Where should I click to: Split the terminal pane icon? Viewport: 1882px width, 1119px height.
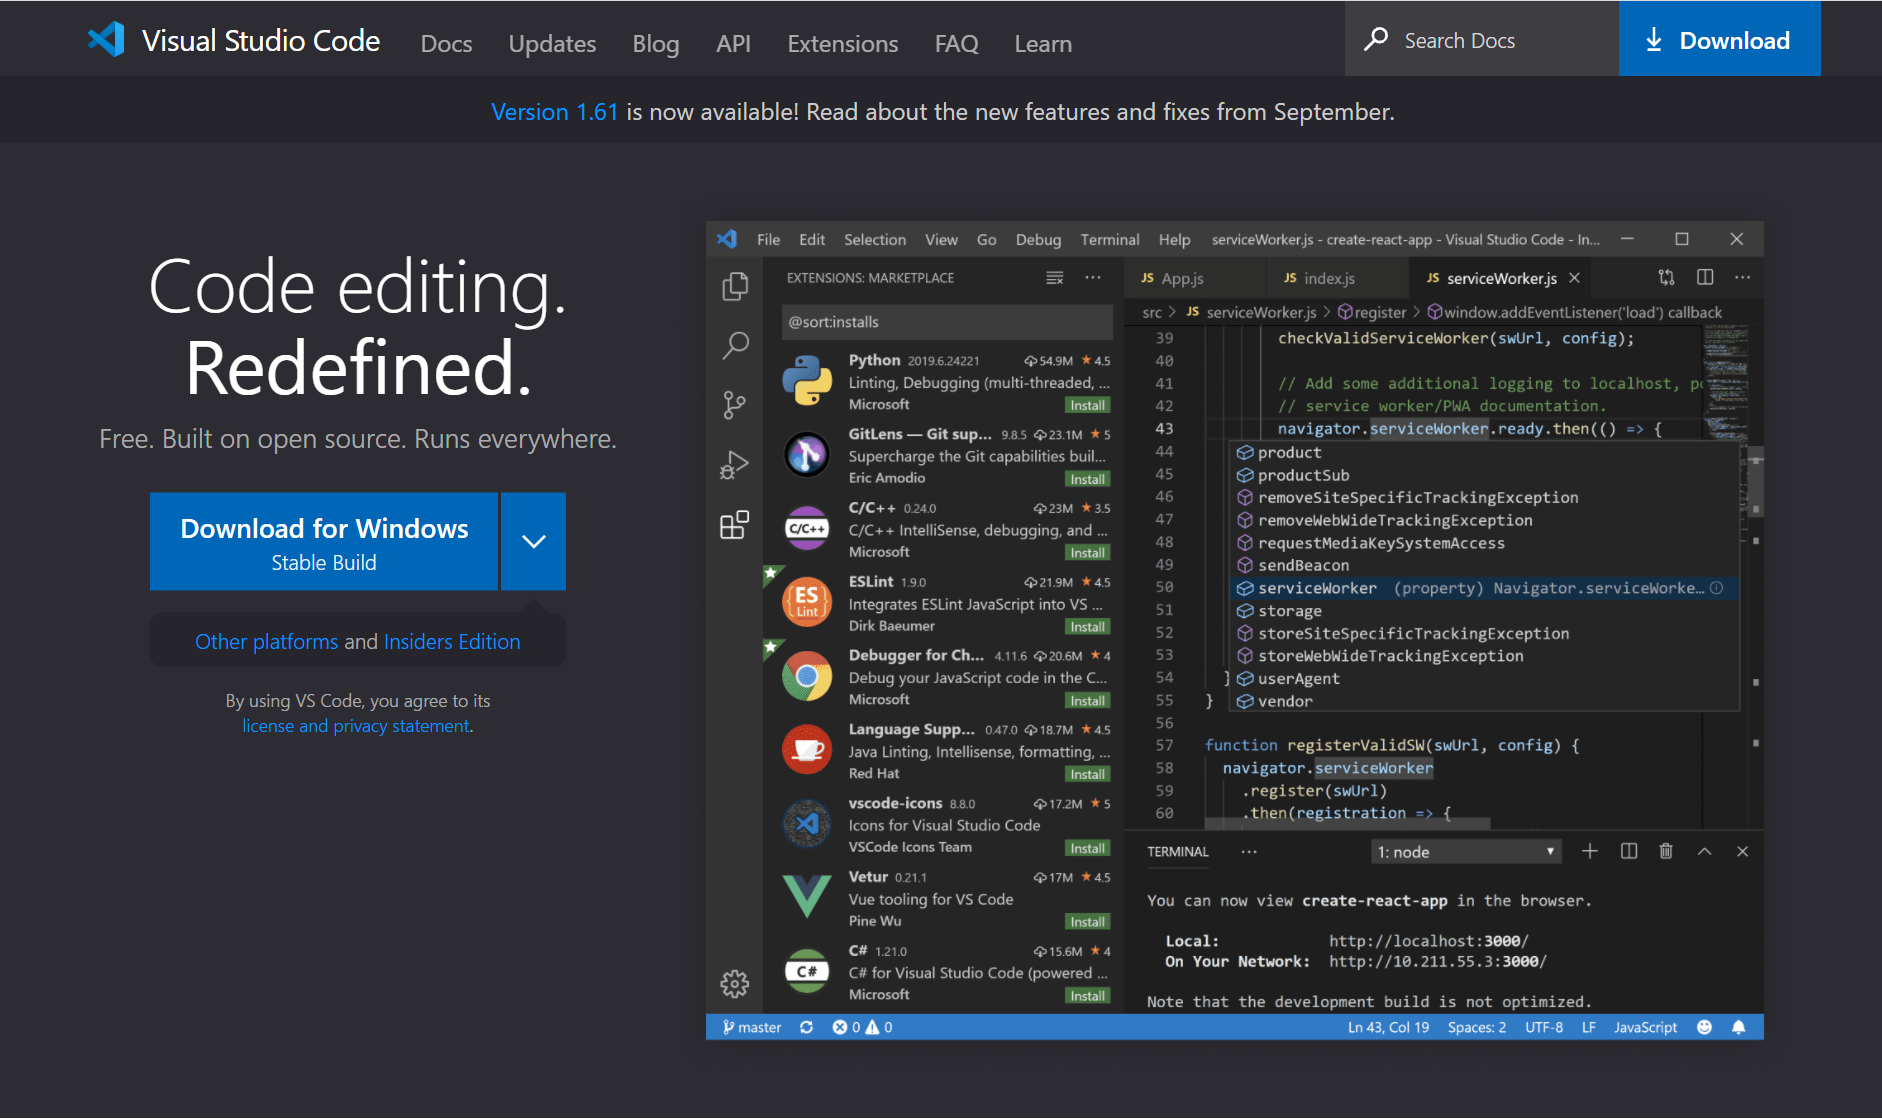pyautogui.click(x=1629, y=851)
